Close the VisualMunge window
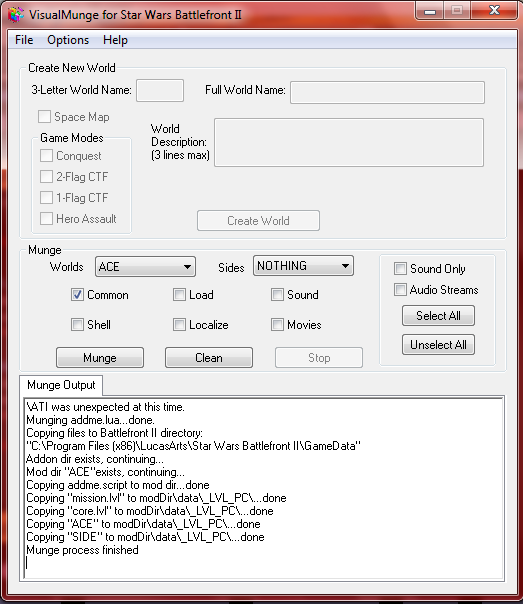 [494, 10]
